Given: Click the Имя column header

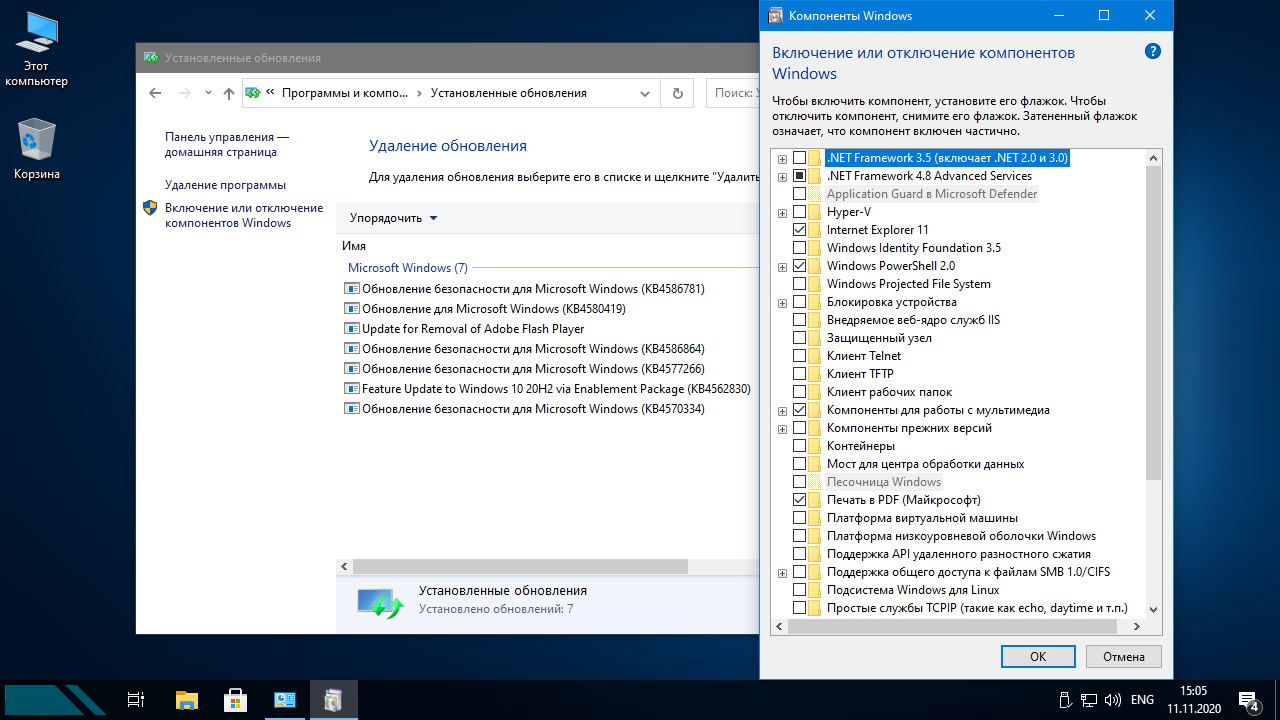Looking at the screenshot, I should tap(354, 246).
